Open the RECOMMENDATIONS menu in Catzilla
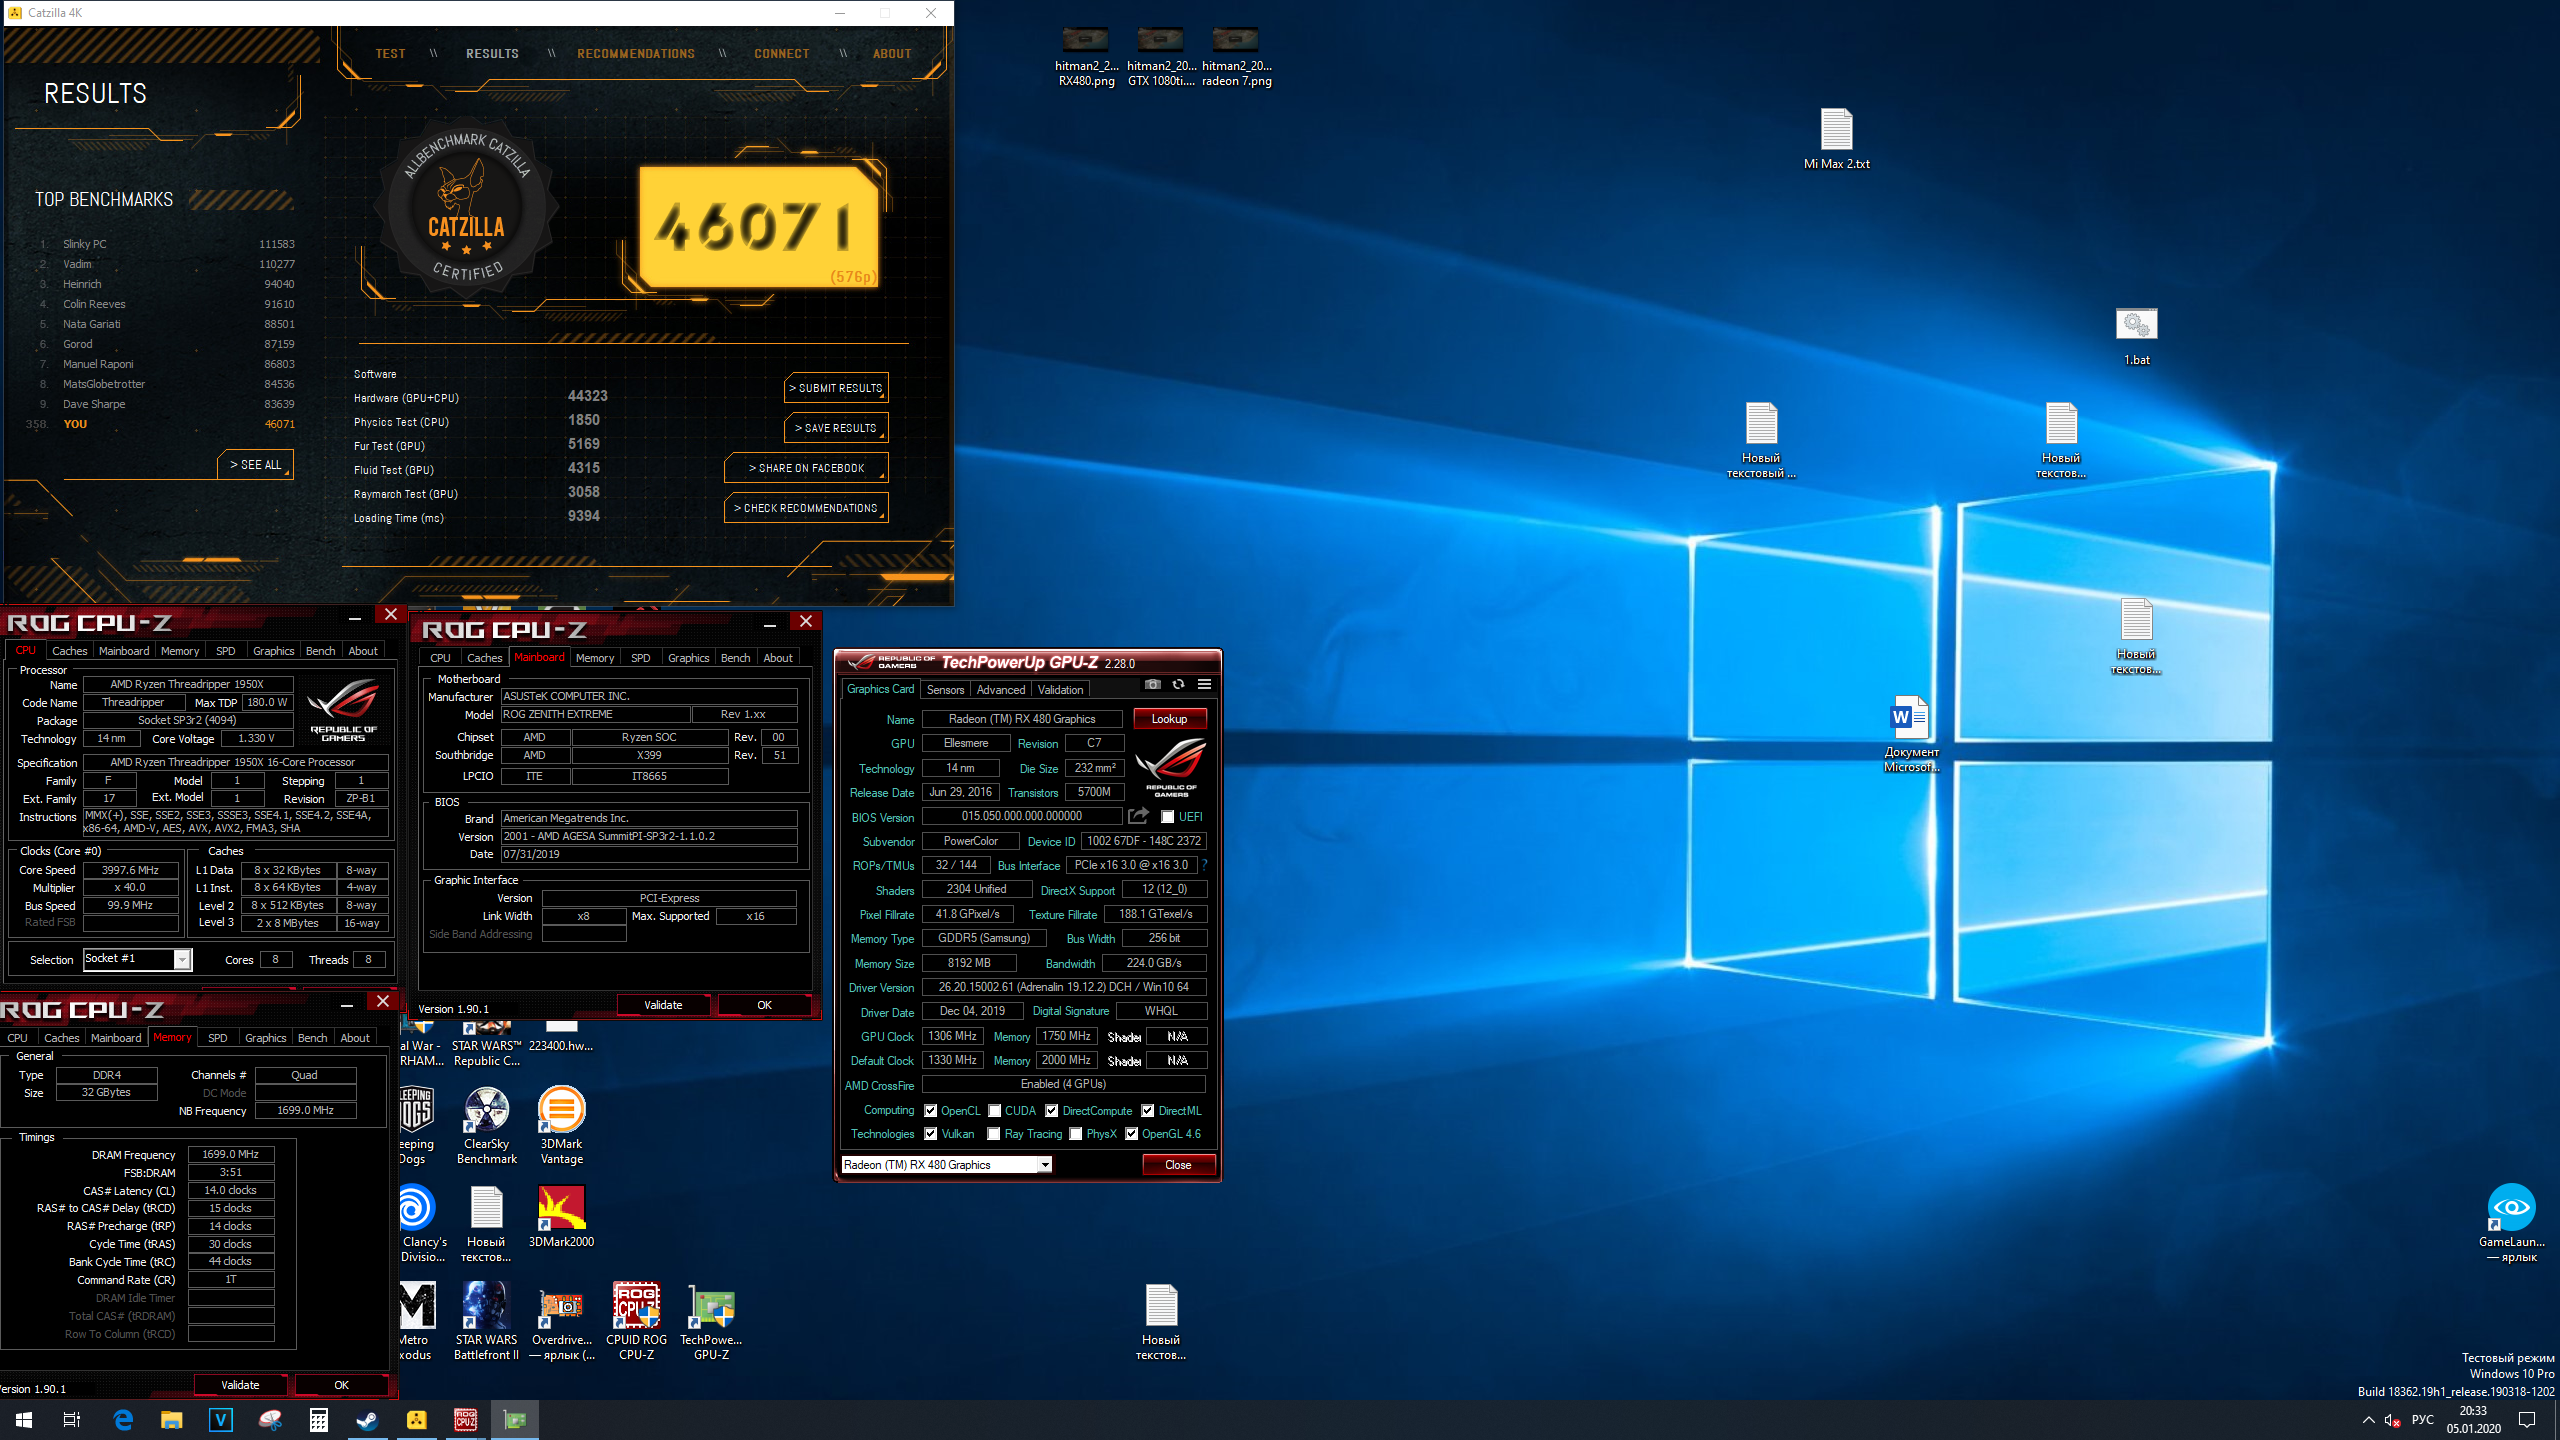2560x1440 pixels. (x=636, y=54)
